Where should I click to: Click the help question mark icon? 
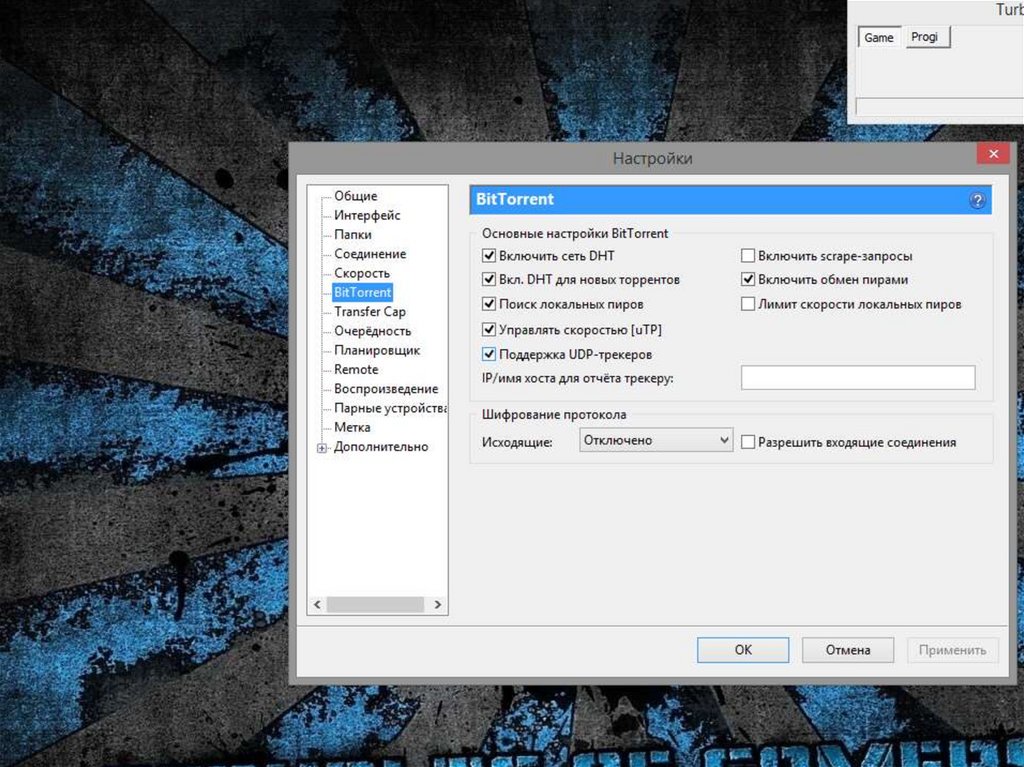(977, 200)
